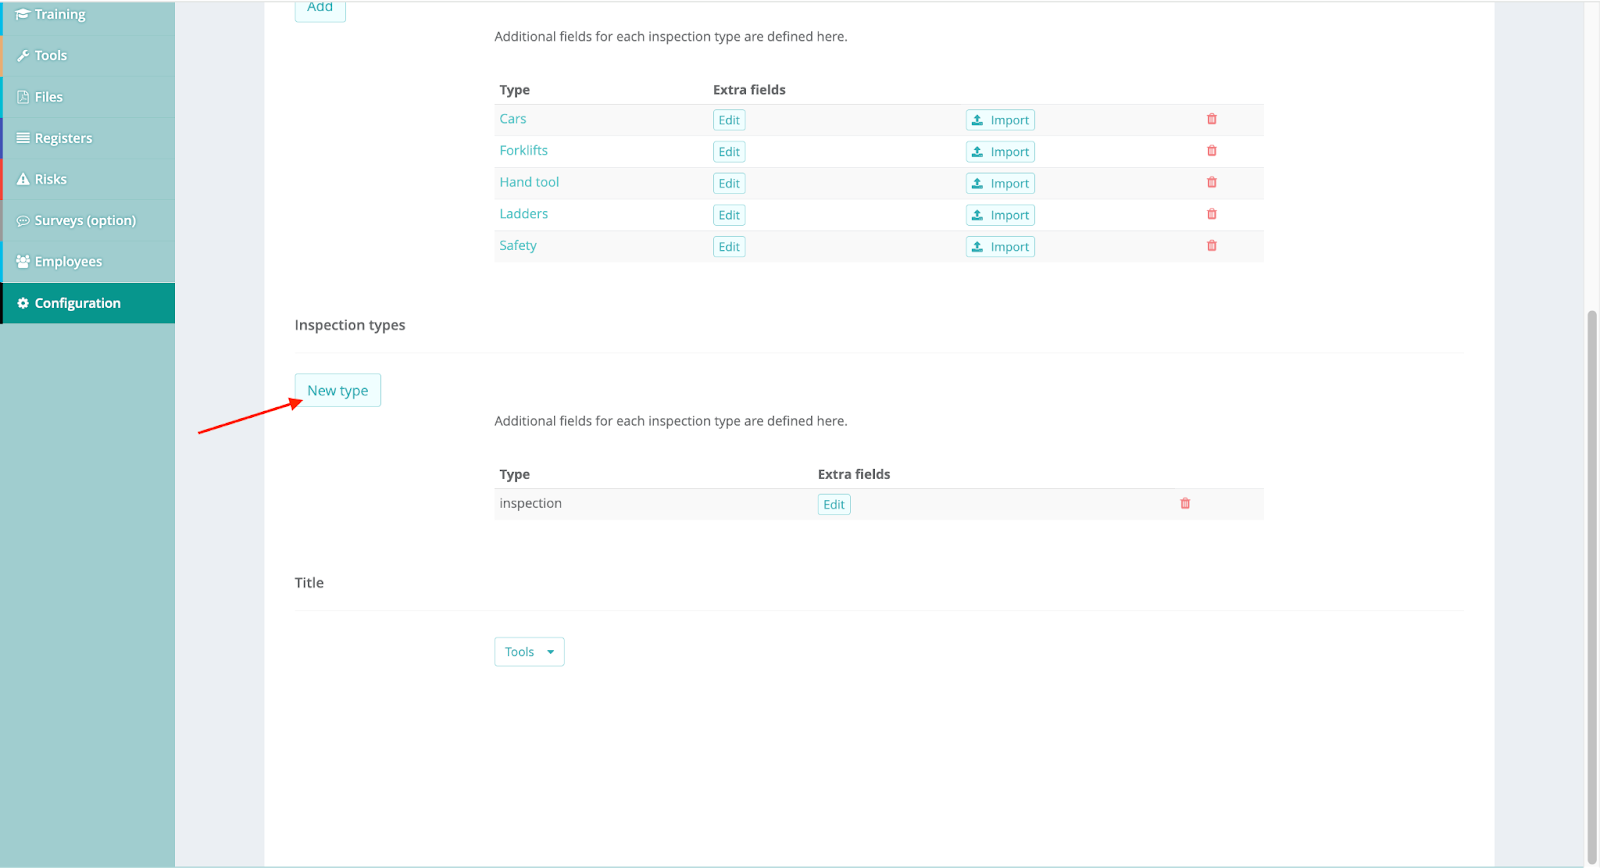Screen dimensions: 1600x868
Task: Import data for Safety
Action: pyautogui.click(x=1000, y=247)
